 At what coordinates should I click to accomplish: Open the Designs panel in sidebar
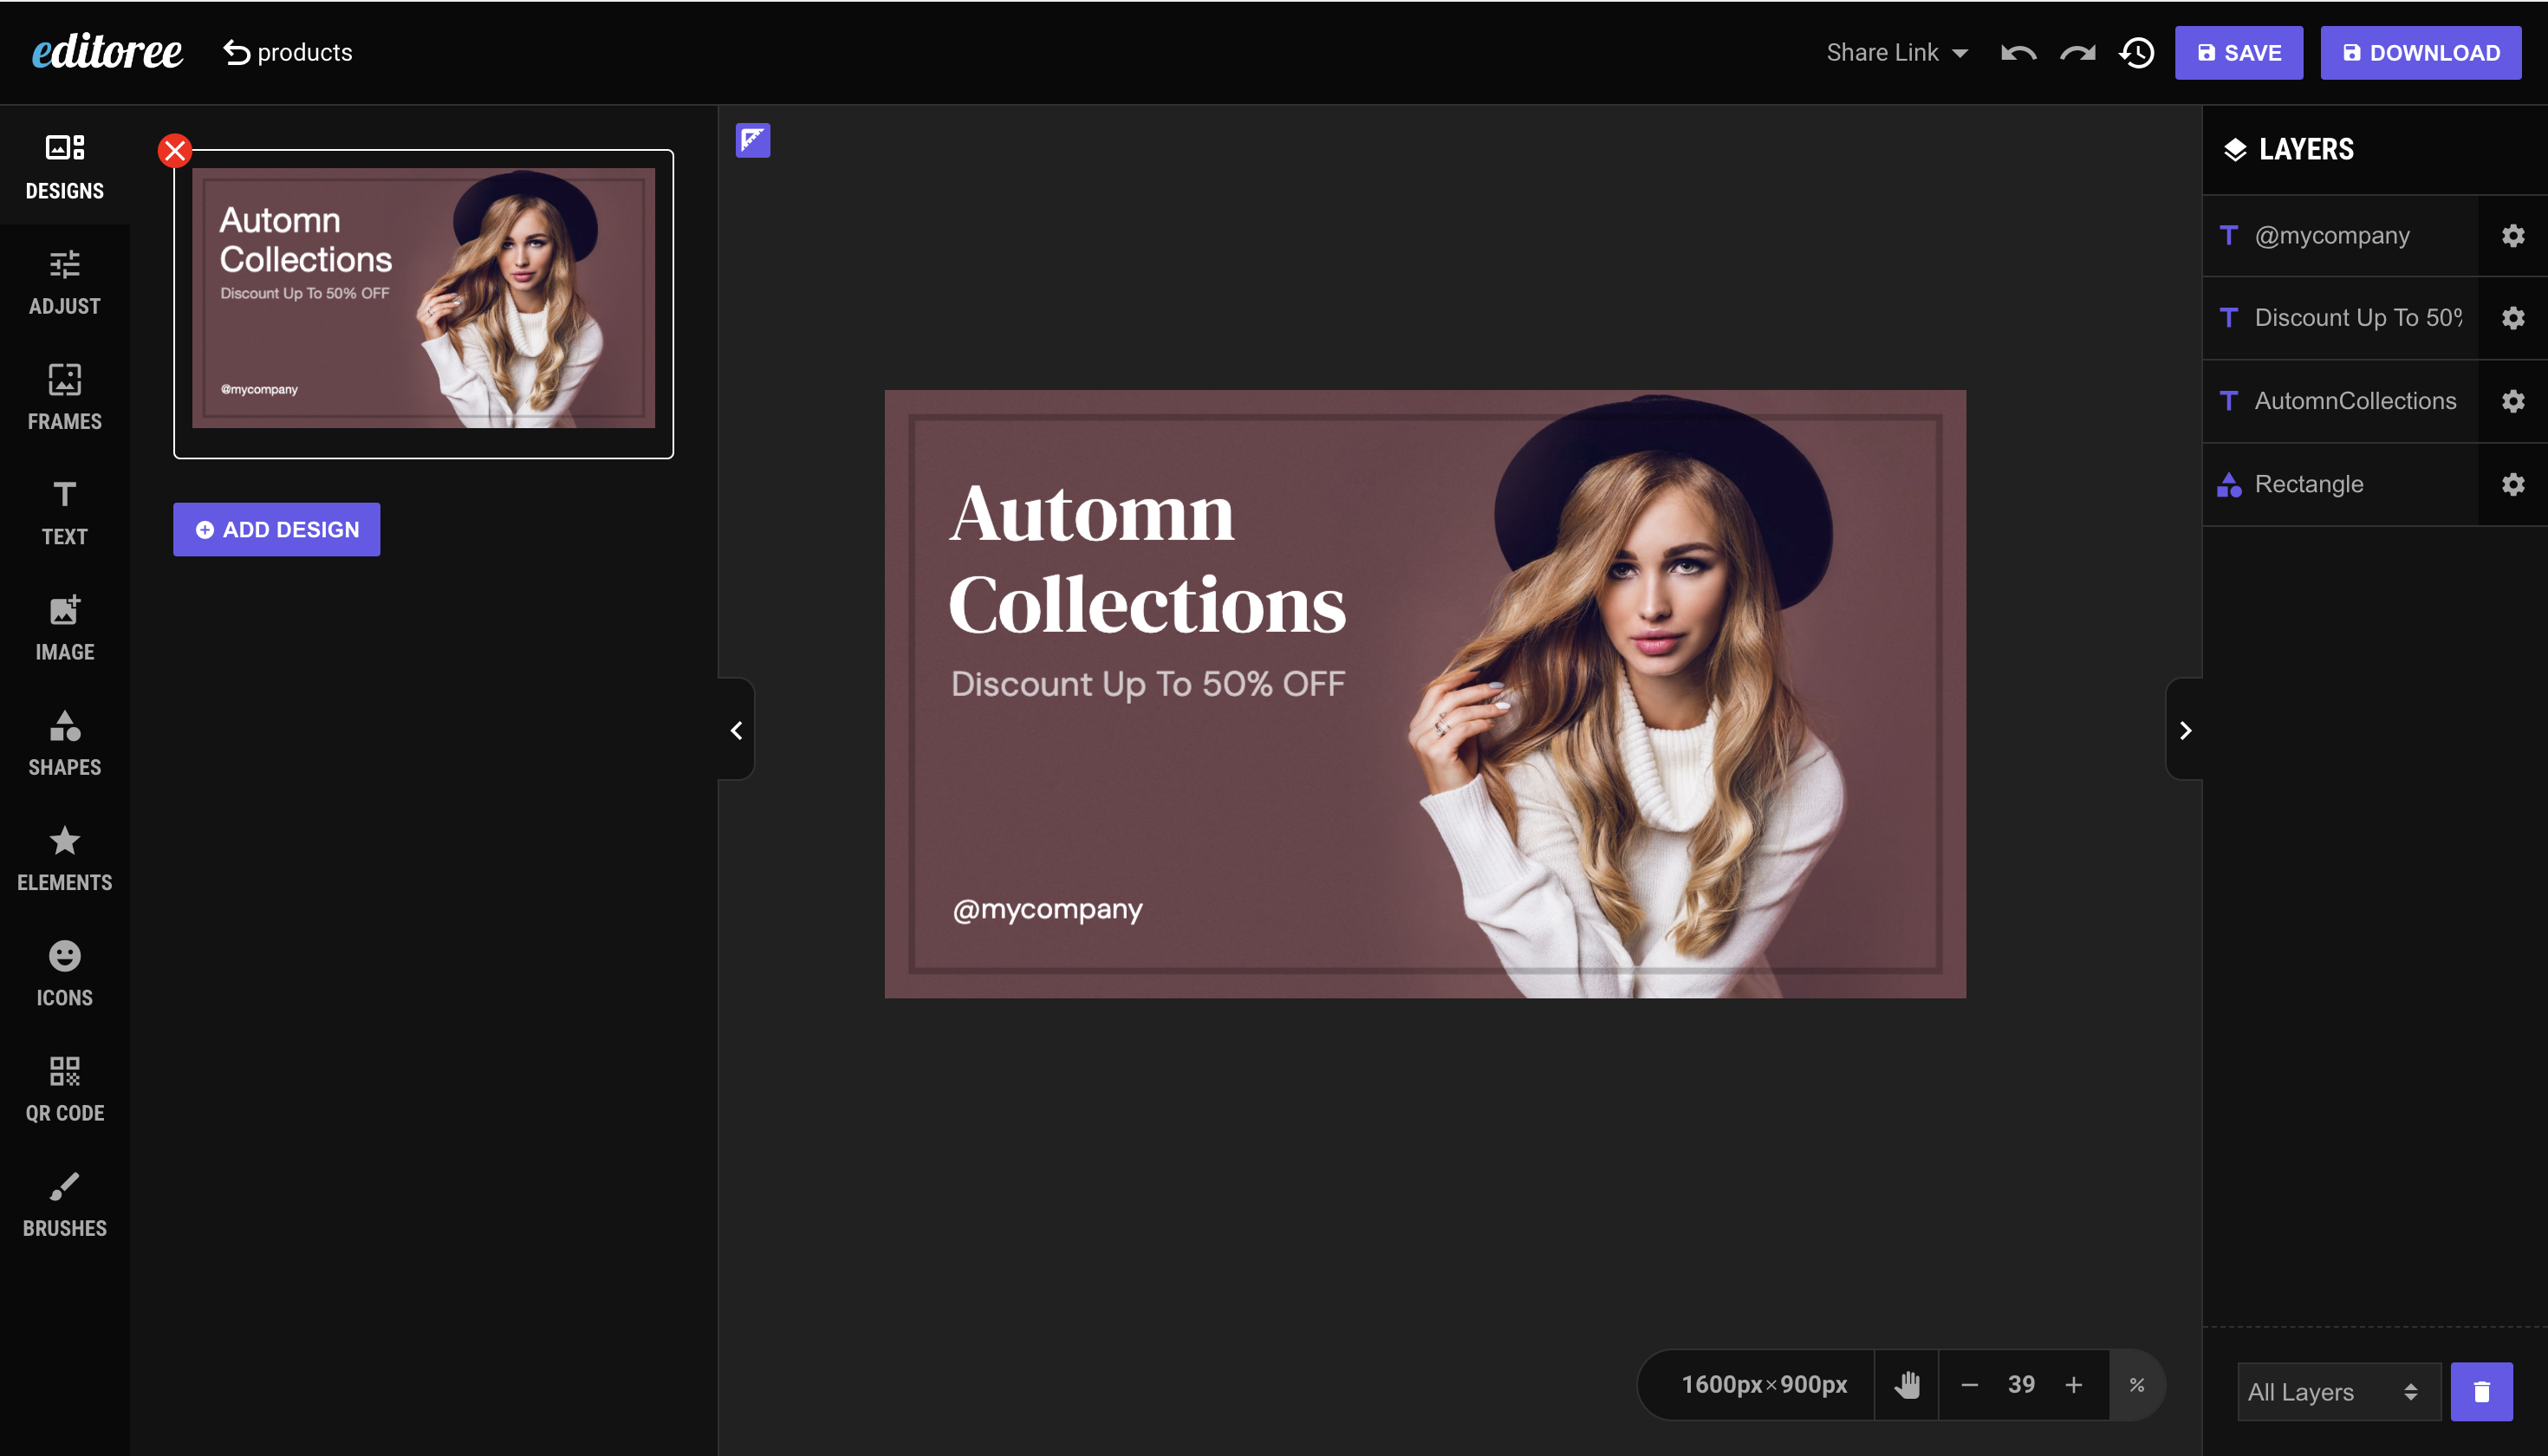[65, 167]
